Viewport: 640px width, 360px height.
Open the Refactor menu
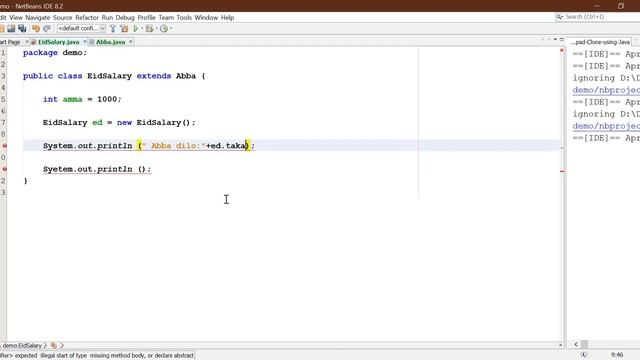87,18
